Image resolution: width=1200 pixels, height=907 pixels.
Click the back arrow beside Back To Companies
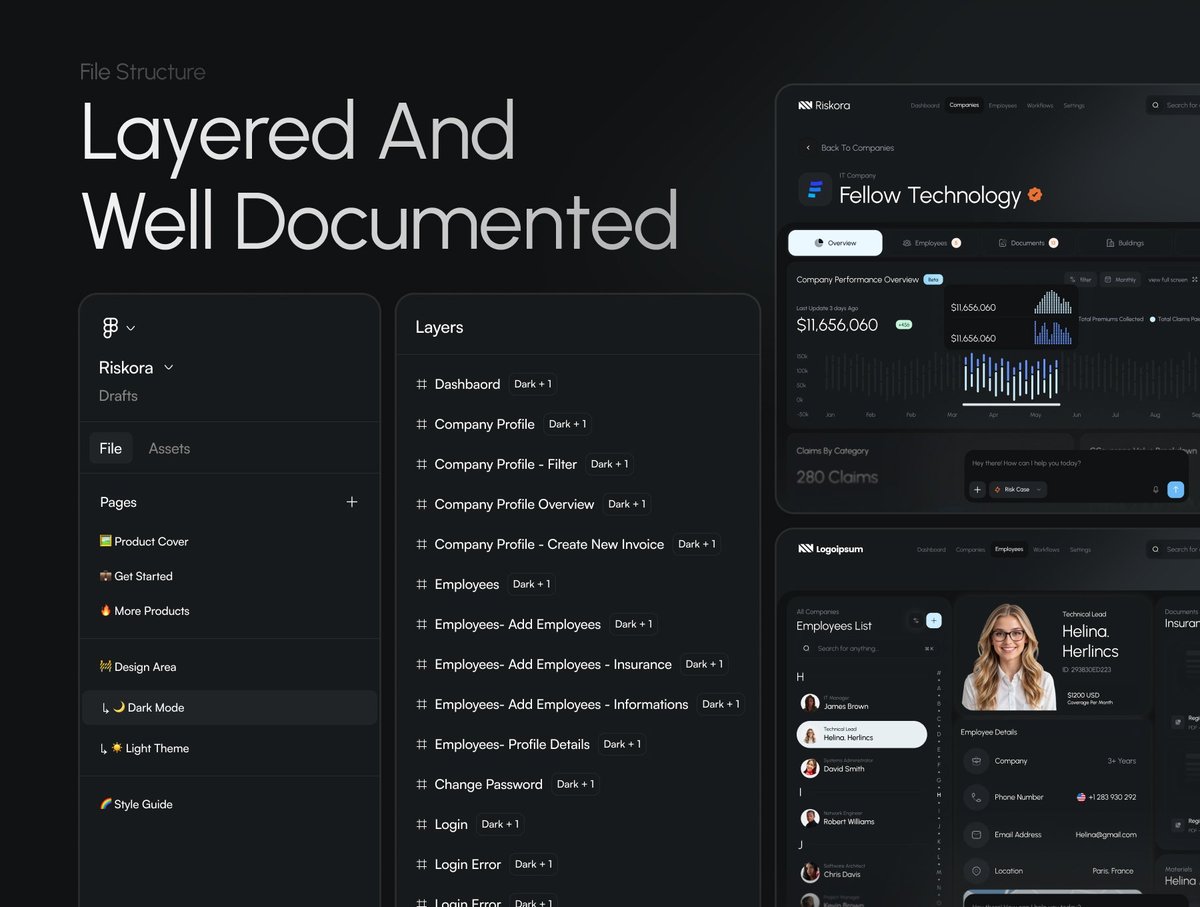click(x=808, y=148)
